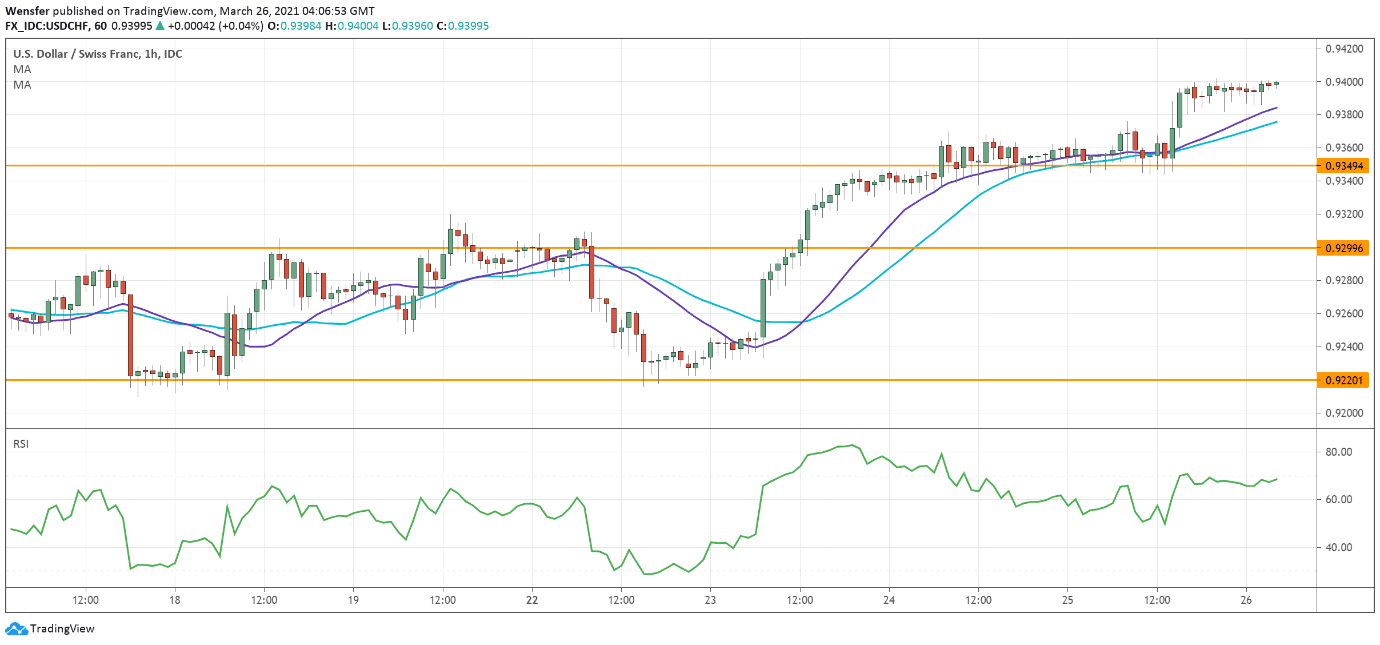Click the 0.92000 price axis value

tap(1343, 413)
